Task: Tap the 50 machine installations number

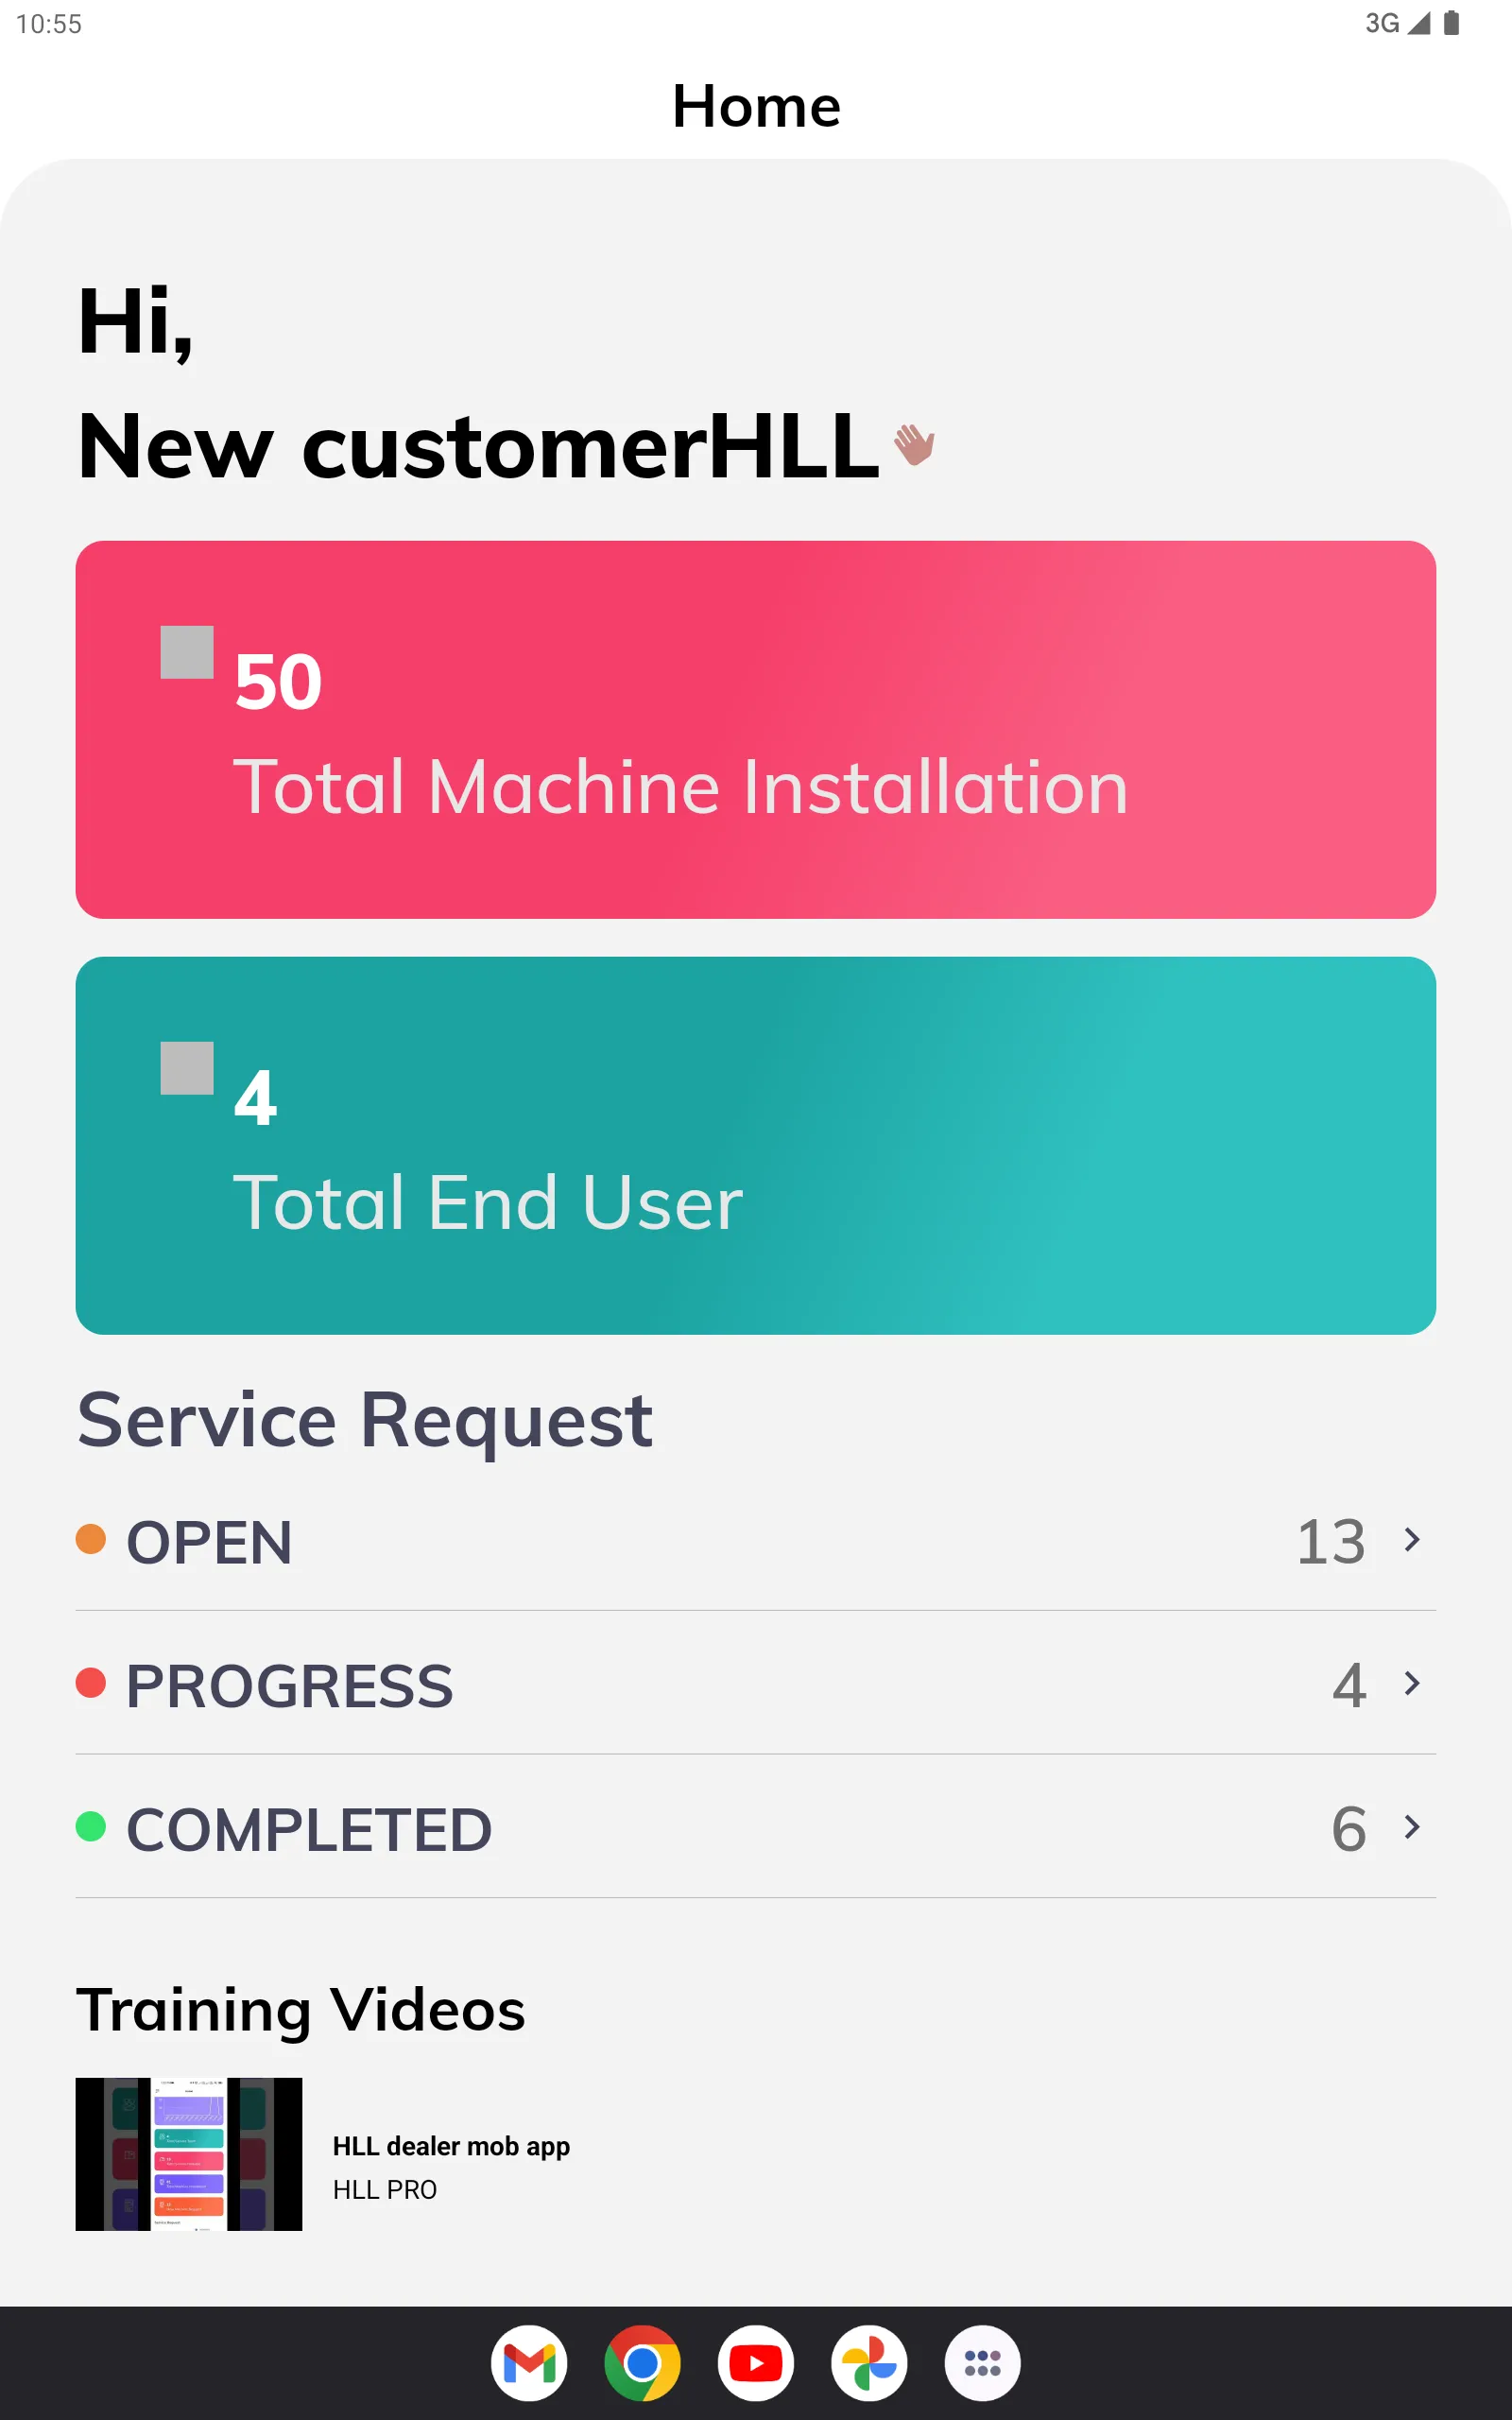Action: [278, 682]
